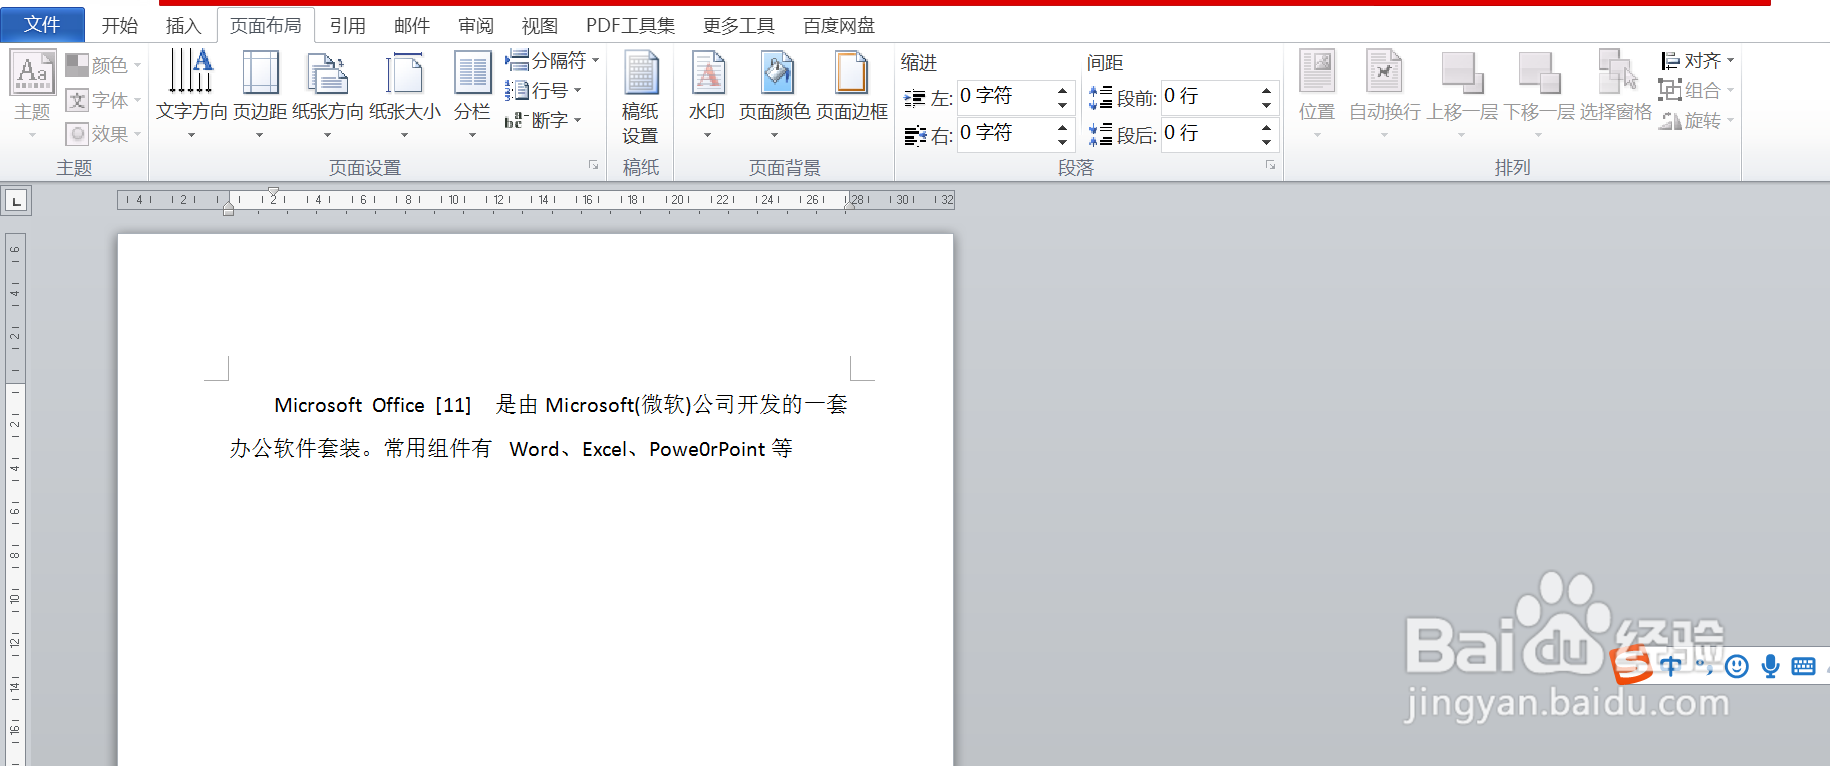The image size is (1830, 766).
Task: Increase right indent with up arrow
Action: [1062, 127]
